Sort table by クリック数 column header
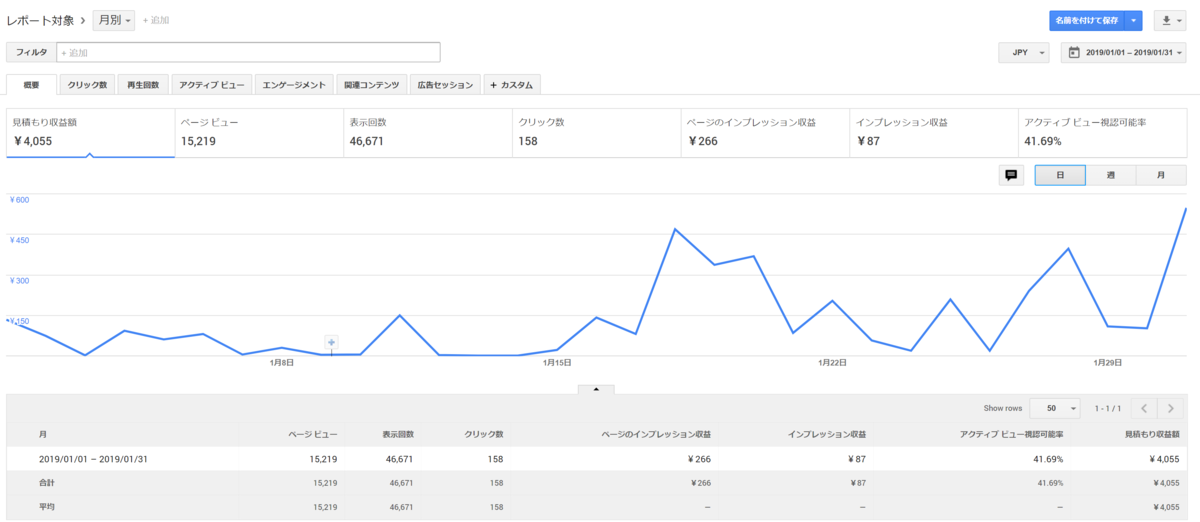The width and height of the screenshot is (1200, 522). (x=484, y=435)
